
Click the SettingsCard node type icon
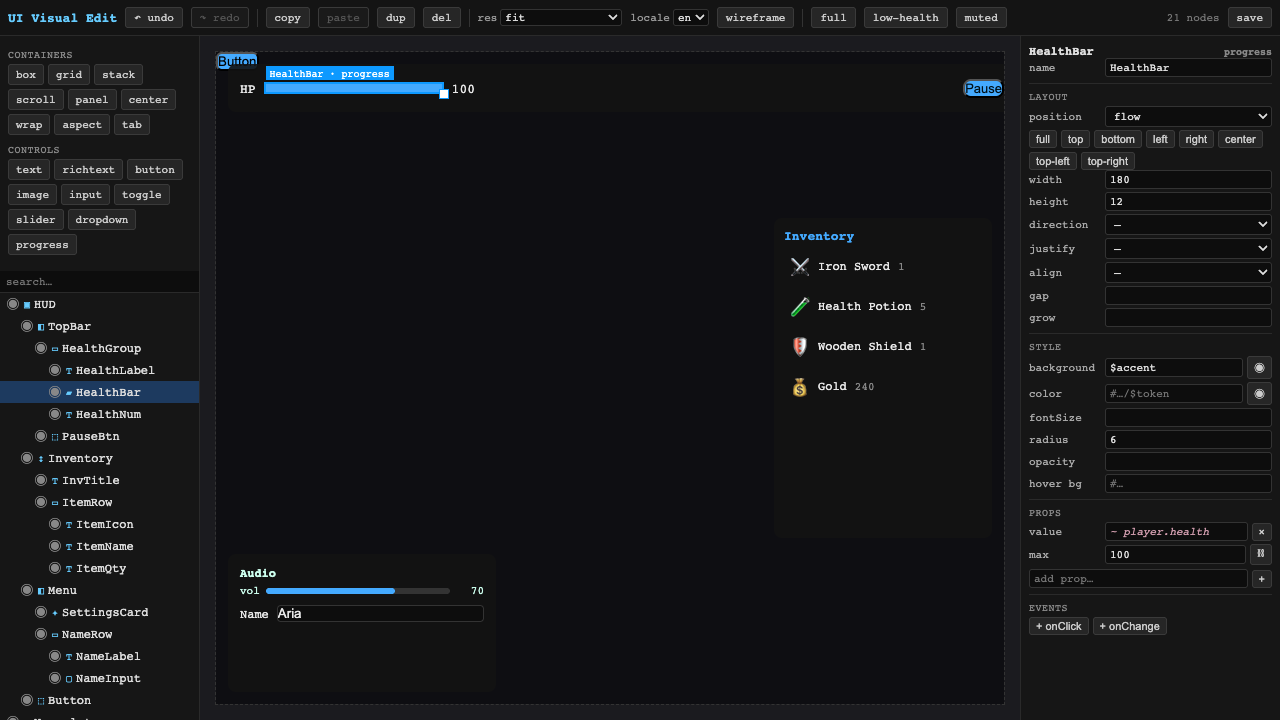[x=55, y=613]
